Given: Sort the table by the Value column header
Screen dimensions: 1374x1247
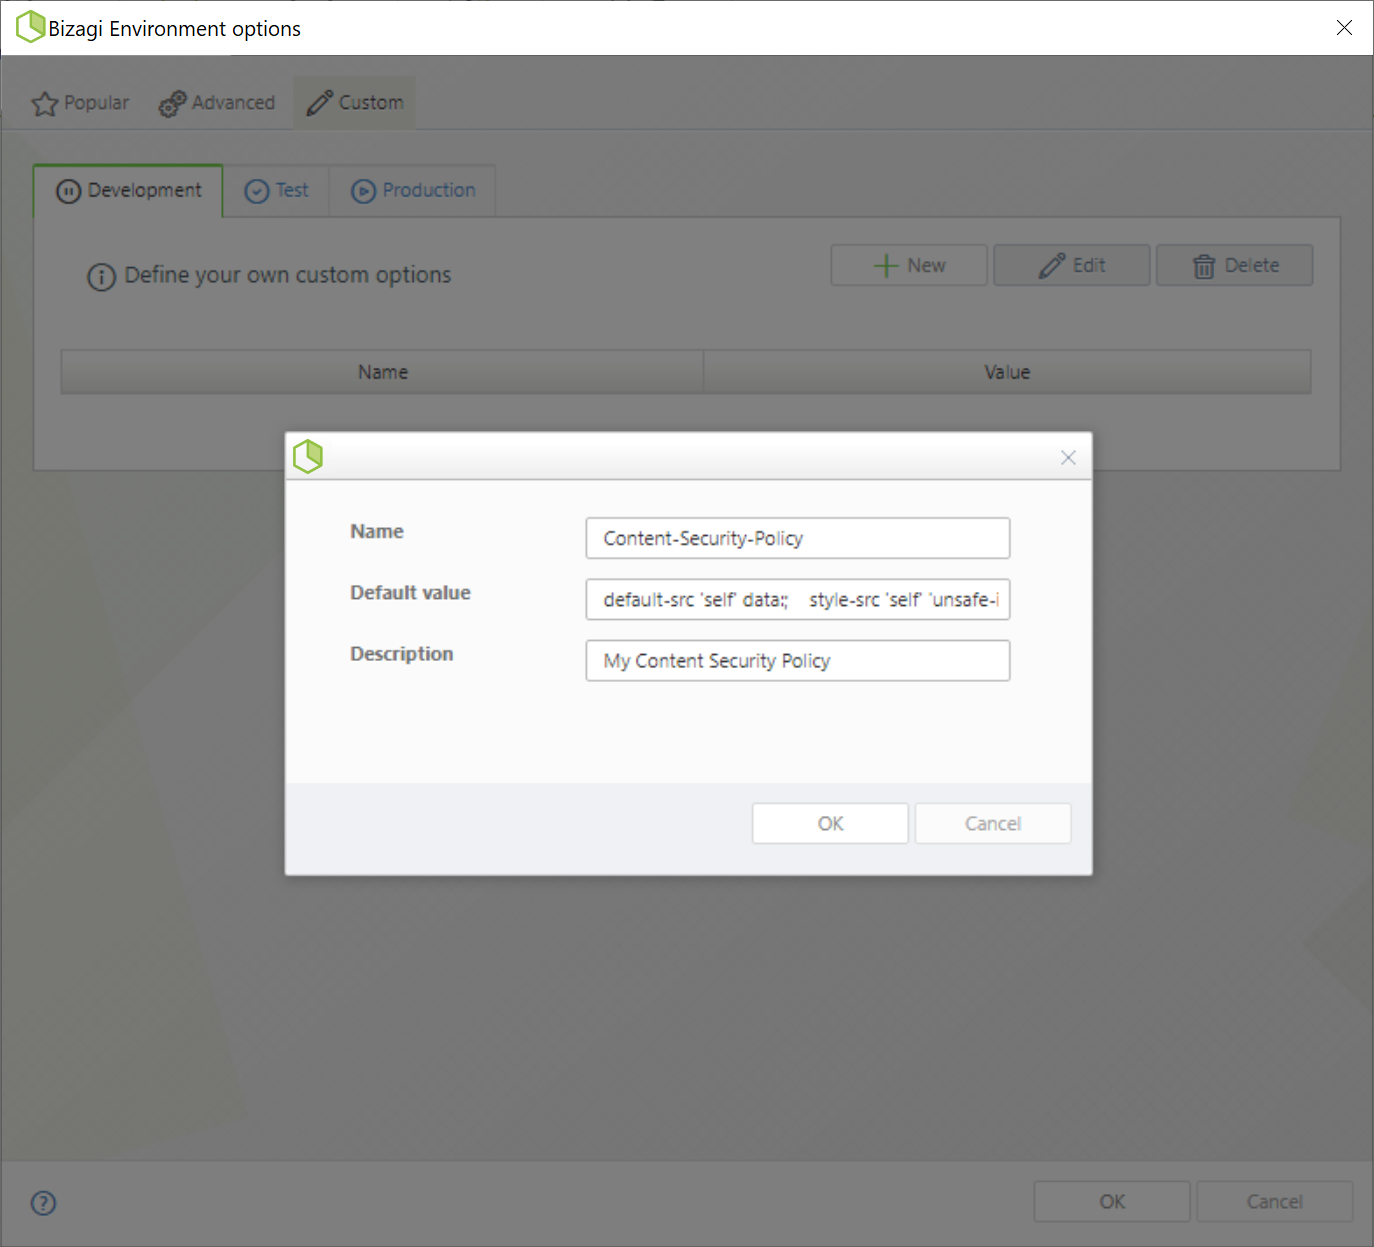Looking at the screenshot, I should click(x=1007, y=372).
